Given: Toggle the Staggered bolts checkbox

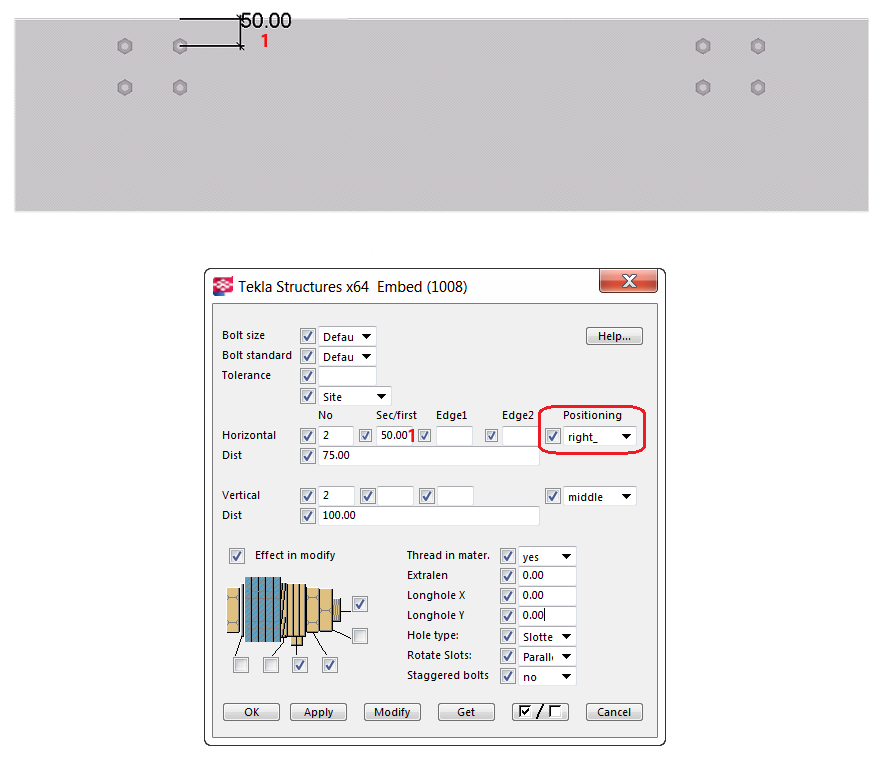Looking at the screenshot, I should pos(508,676).
